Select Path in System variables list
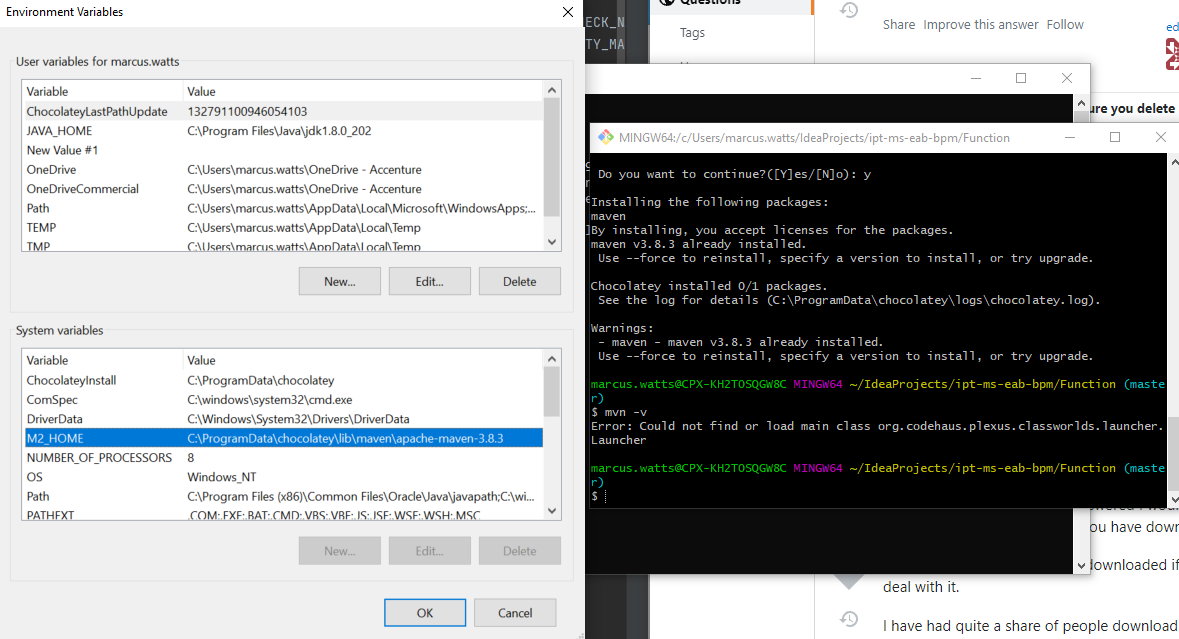Screen dimensions: 1179x639 [x=283, y=496]
